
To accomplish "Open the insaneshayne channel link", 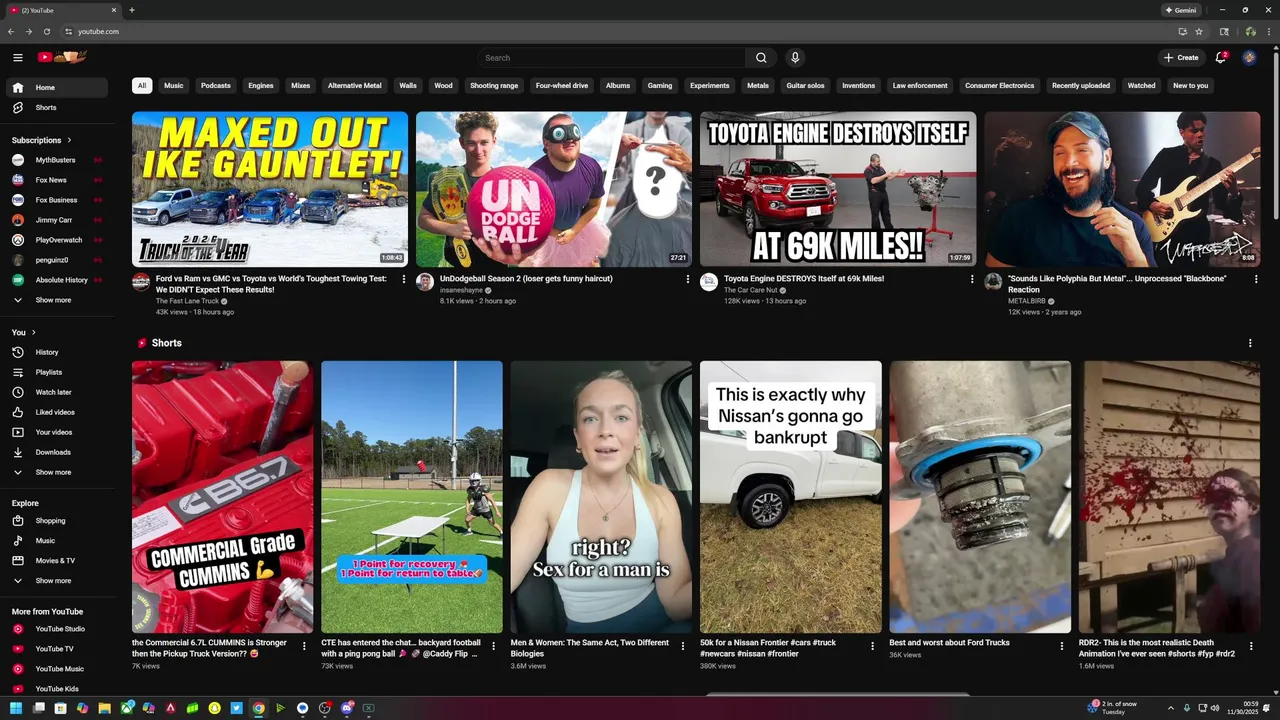I will coord(461,290).
